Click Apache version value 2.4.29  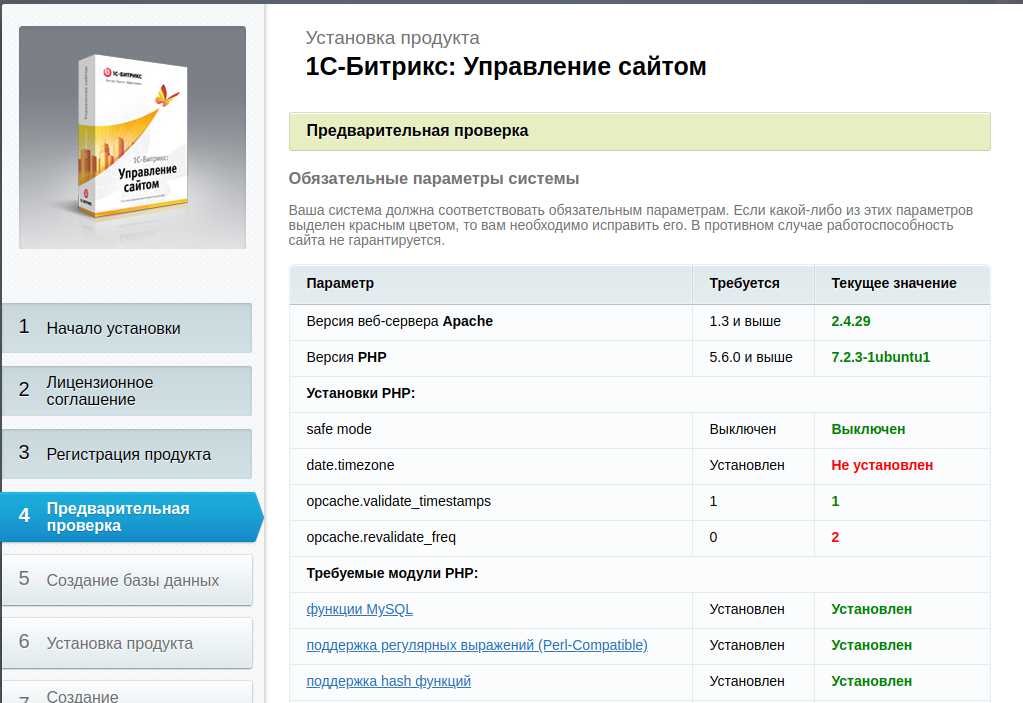850,322
